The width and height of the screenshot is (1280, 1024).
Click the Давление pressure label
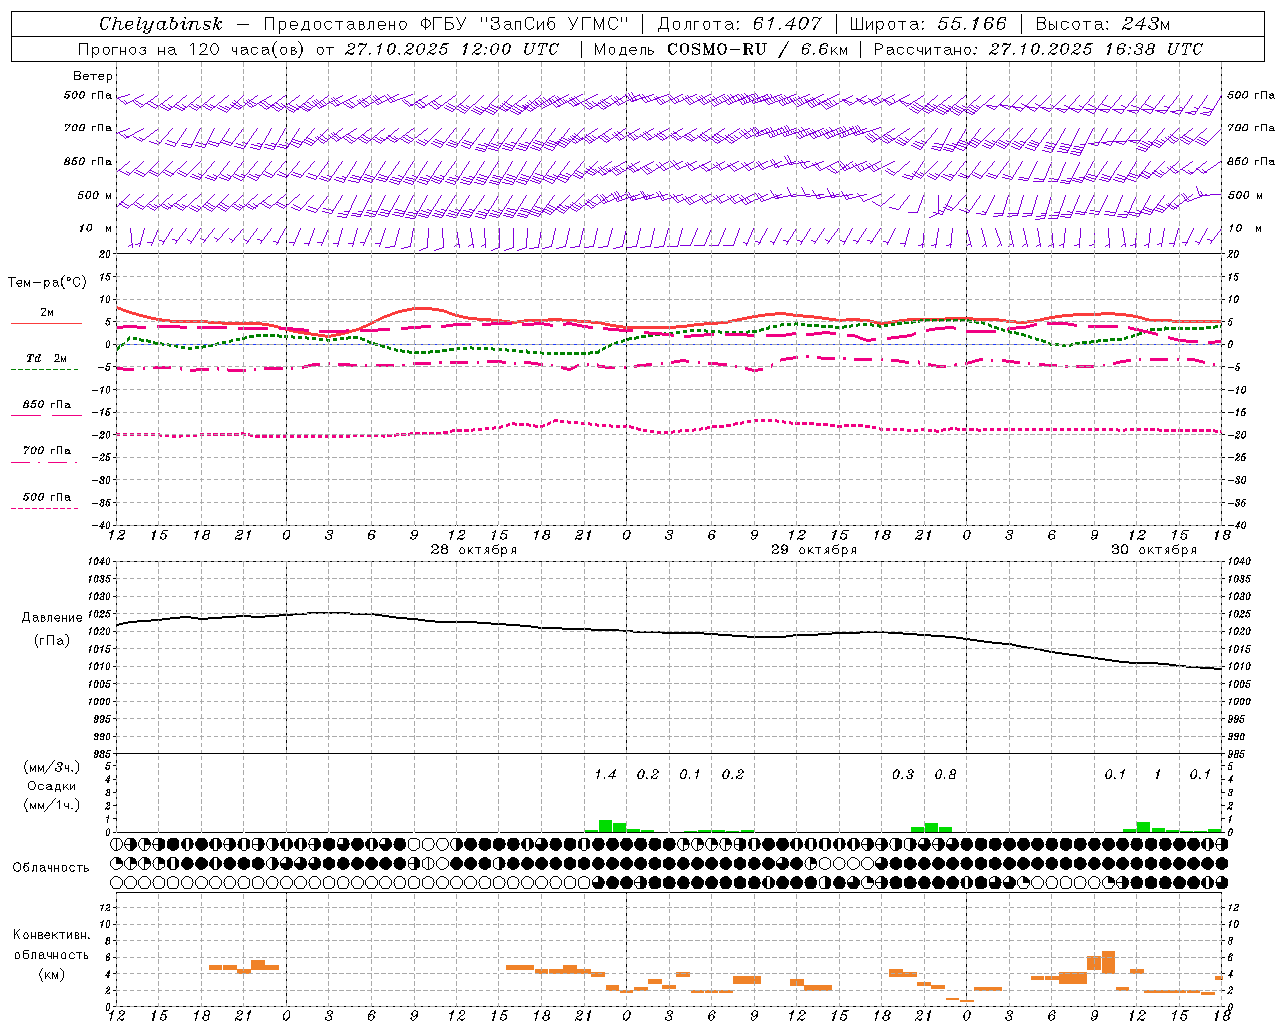click(x=51, y=618)
